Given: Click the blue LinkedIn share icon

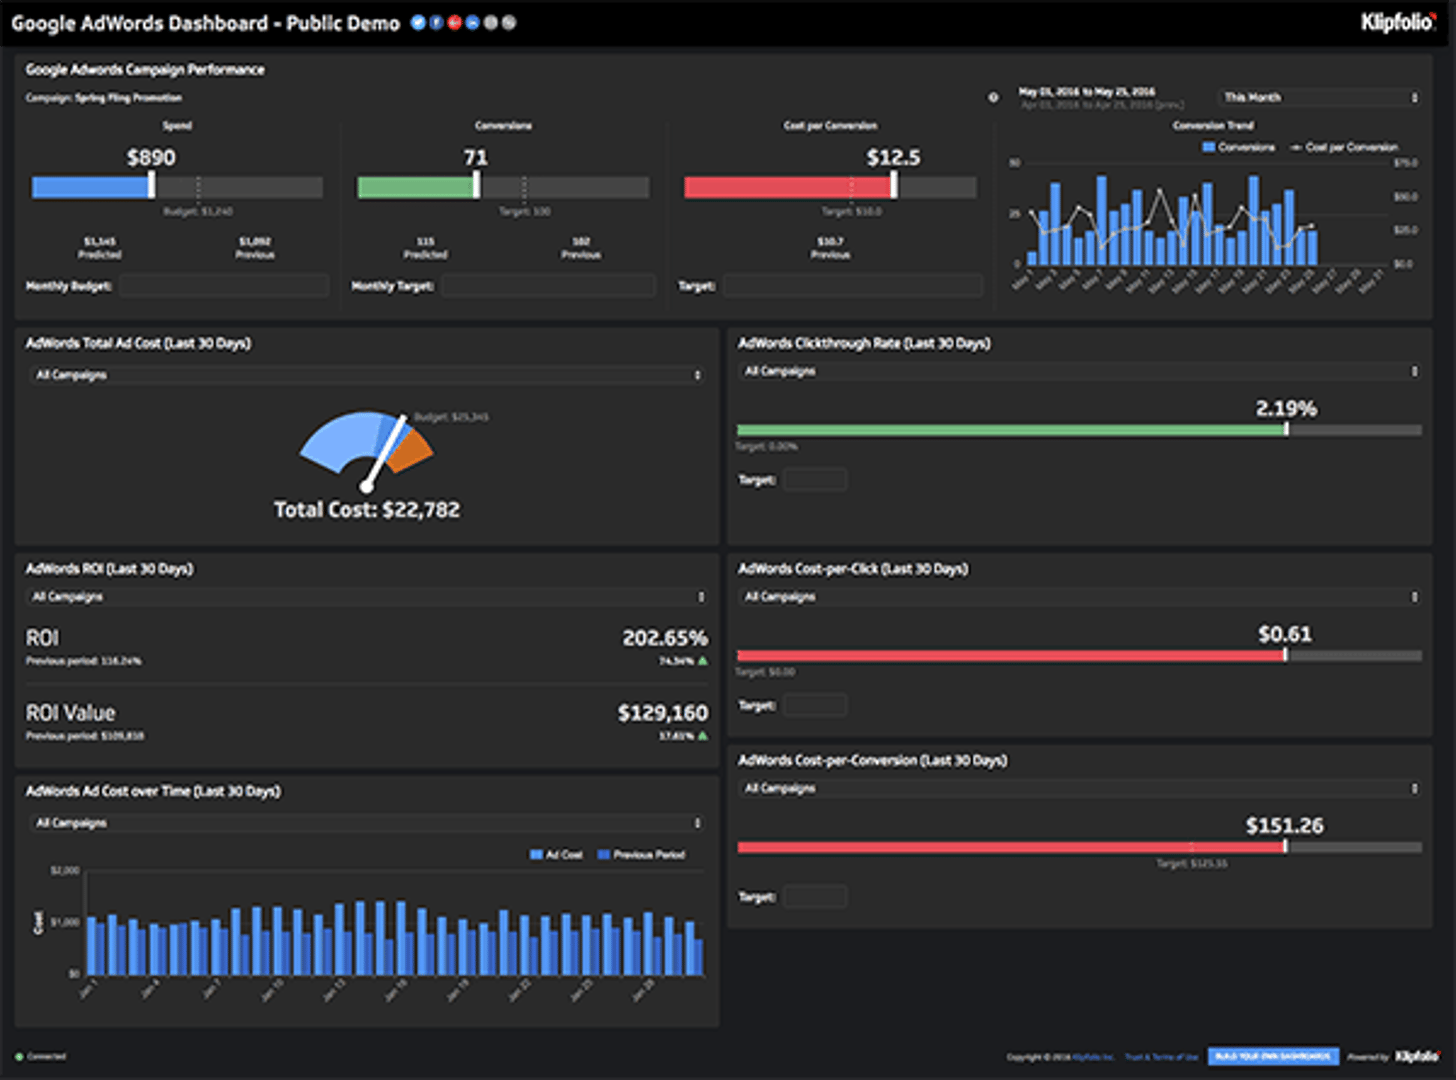Looking at the screenshot, I should click(x=472, y=22).
